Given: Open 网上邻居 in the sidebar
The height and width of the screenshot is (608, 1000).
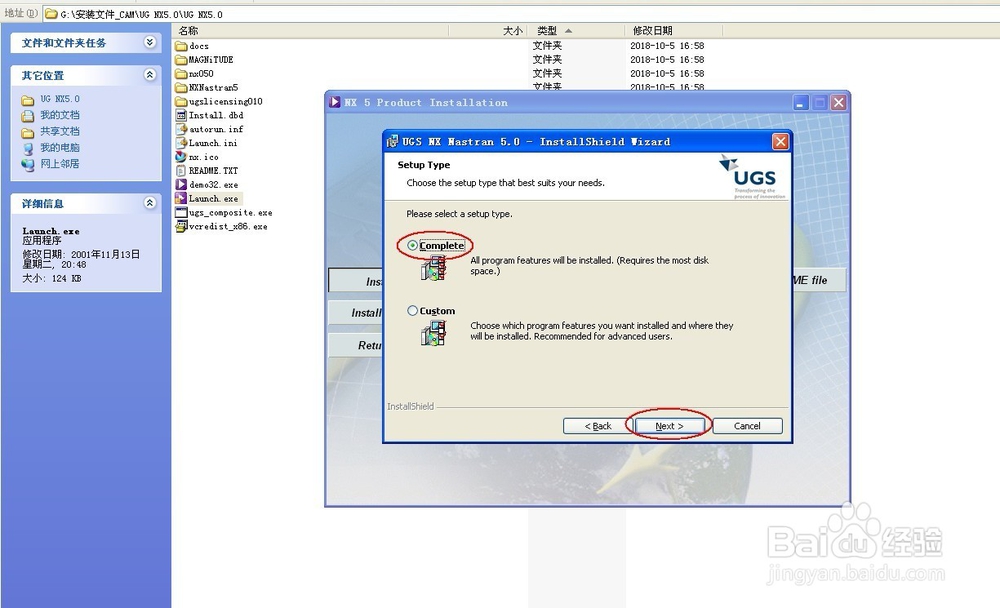Looking at the screenshot, I should pos(60,164).
